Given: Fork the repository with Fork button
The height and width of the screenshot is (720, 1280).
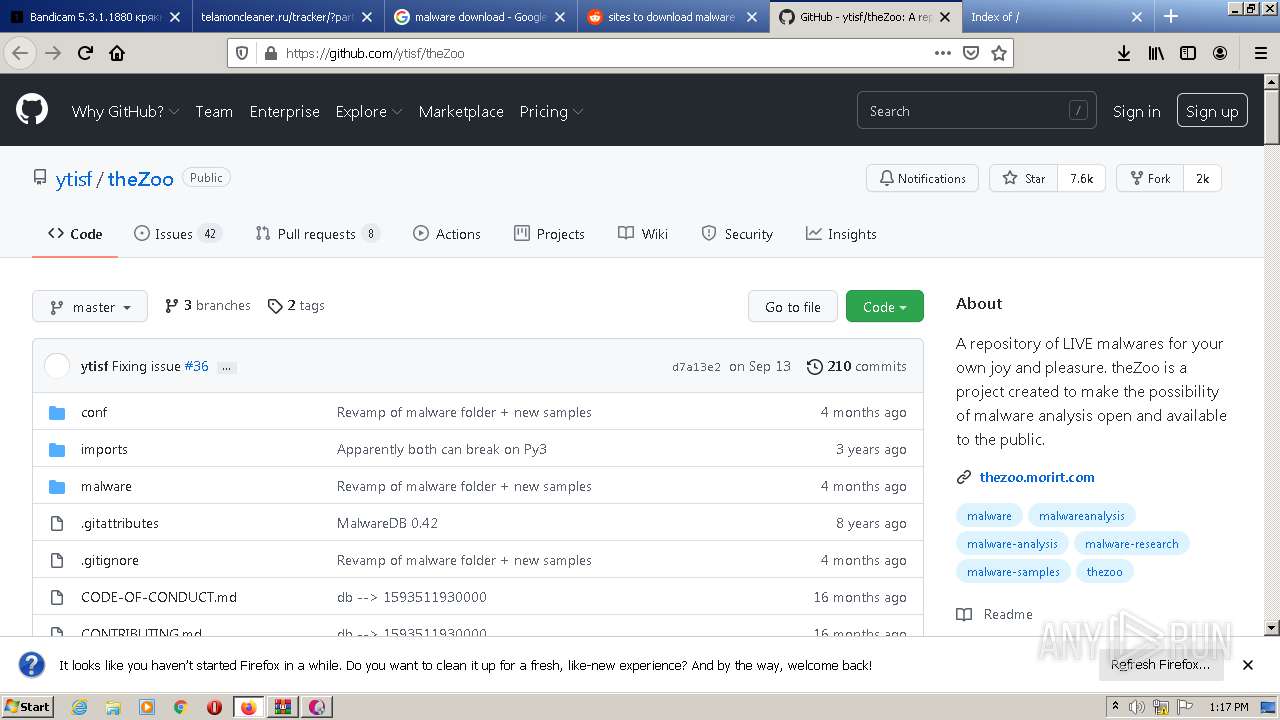Looking at the screenshot, I should (x=1150, y=178).
